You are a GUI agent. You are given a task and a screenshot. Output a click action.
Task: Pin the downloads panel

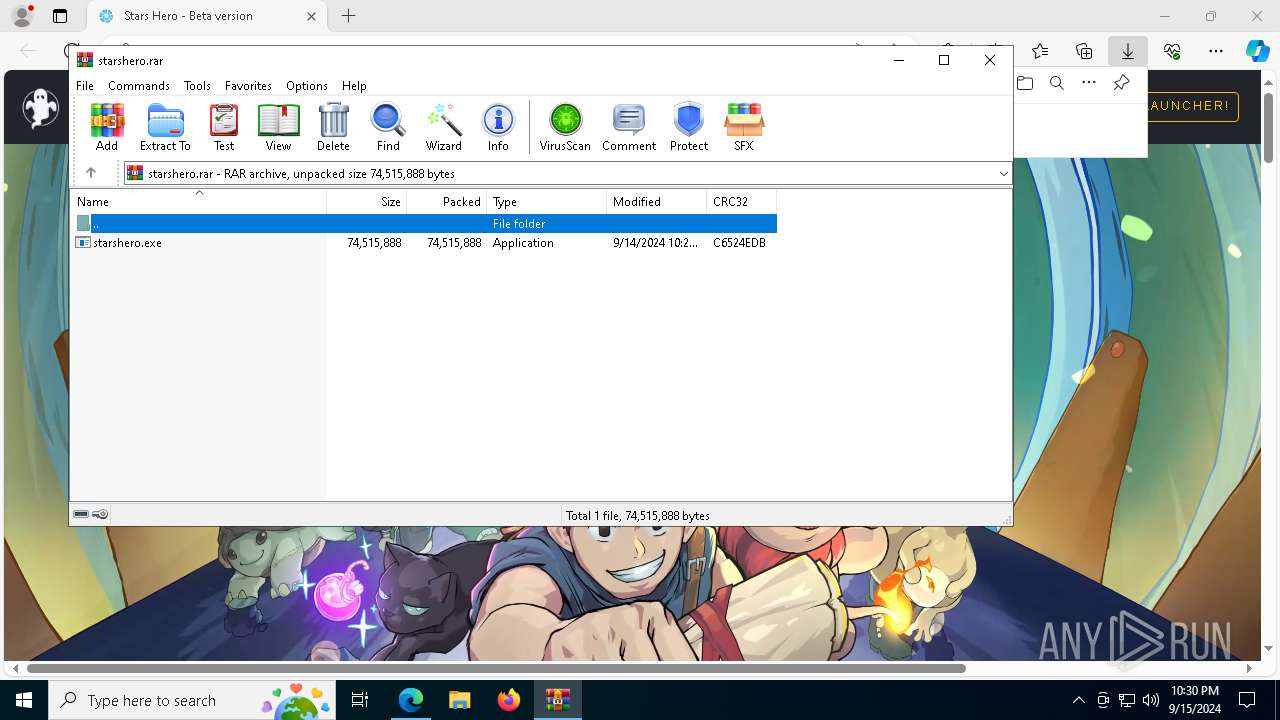pos(1121,83)
